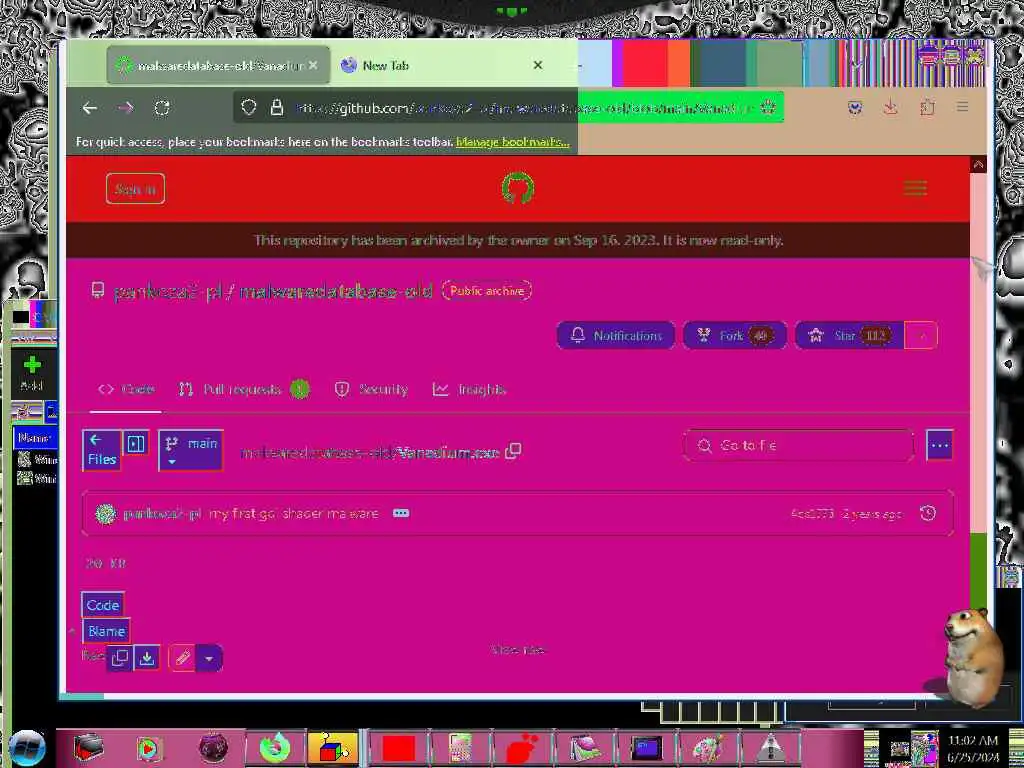Open the Security tab
Screen dimensions: 1024x768
tap(371, 389)
